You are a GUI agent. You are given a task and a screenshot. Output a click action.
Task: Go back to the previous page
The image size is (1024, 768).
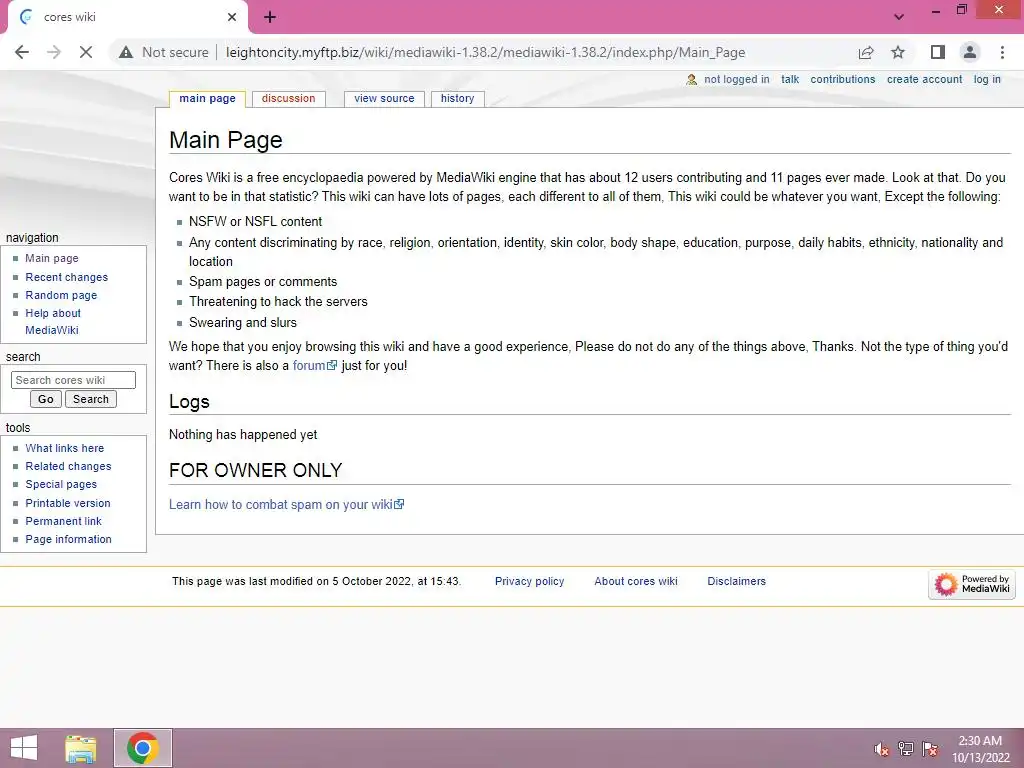click(x=22, y=52)
